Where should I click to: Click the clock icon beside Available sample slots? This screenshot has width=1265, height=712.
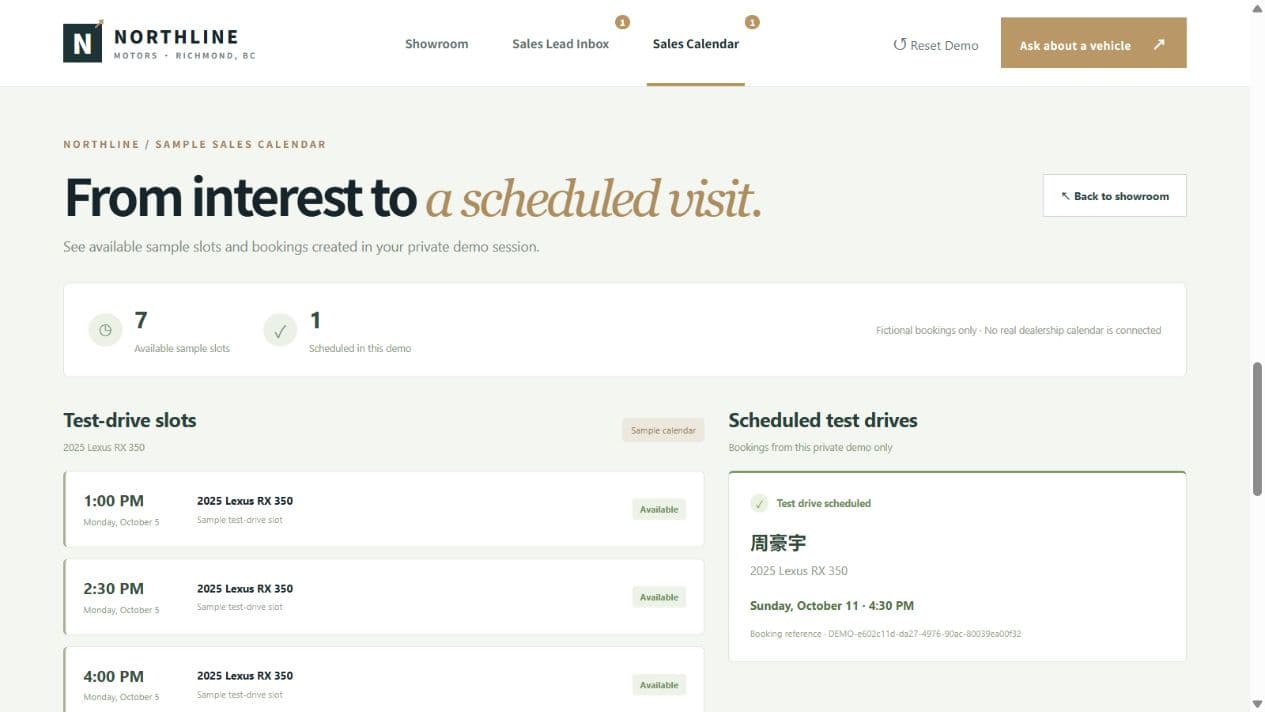[x=105, y=330]
